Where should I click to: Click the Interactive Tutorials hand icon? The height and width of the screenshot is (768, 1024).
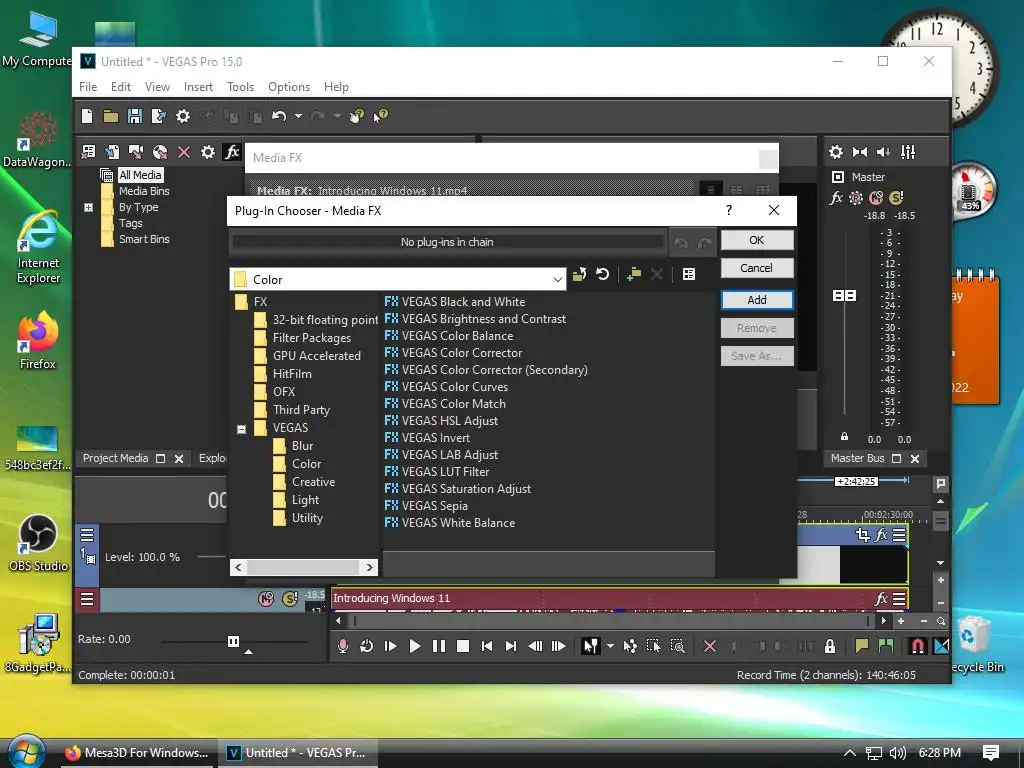click(357, 116)
